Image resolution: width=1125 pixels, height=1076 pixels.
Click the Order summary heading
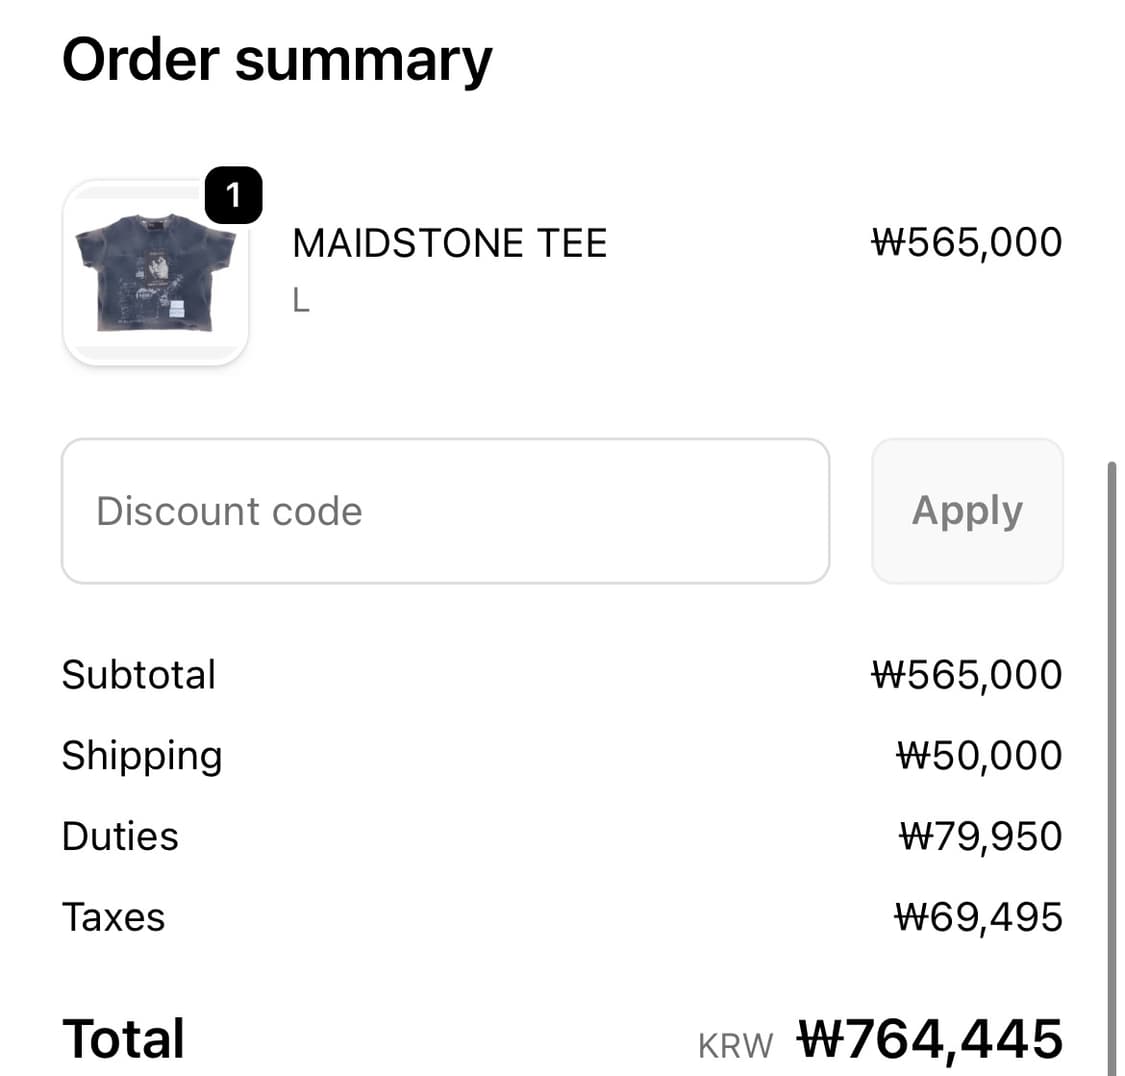277,60
